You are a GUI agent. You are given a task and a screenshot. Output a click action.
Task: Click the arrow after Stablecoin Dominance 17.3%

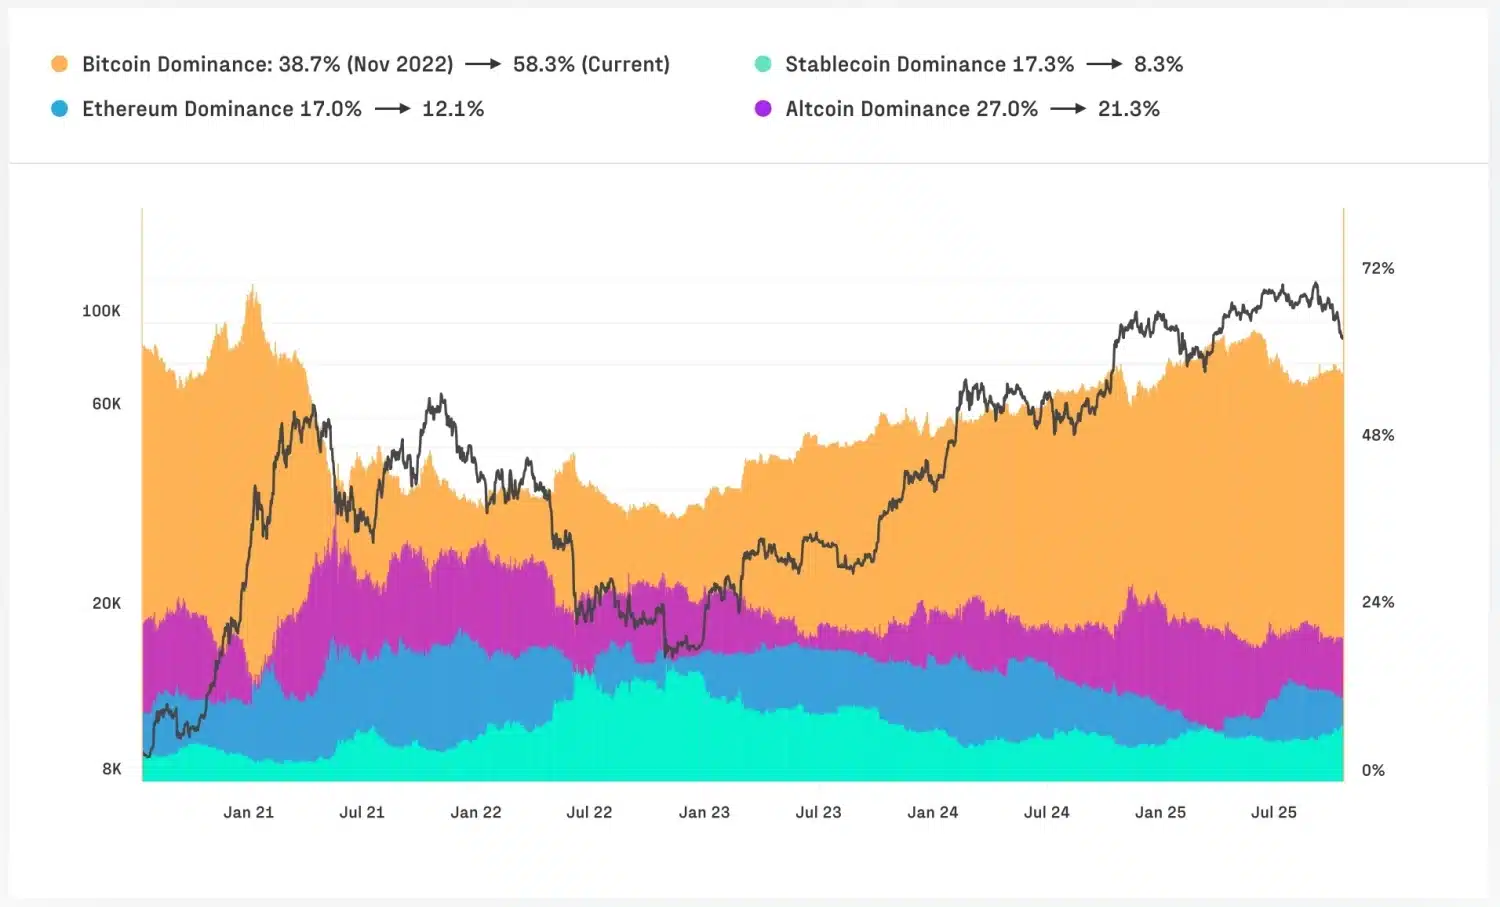click(1104, 64)
